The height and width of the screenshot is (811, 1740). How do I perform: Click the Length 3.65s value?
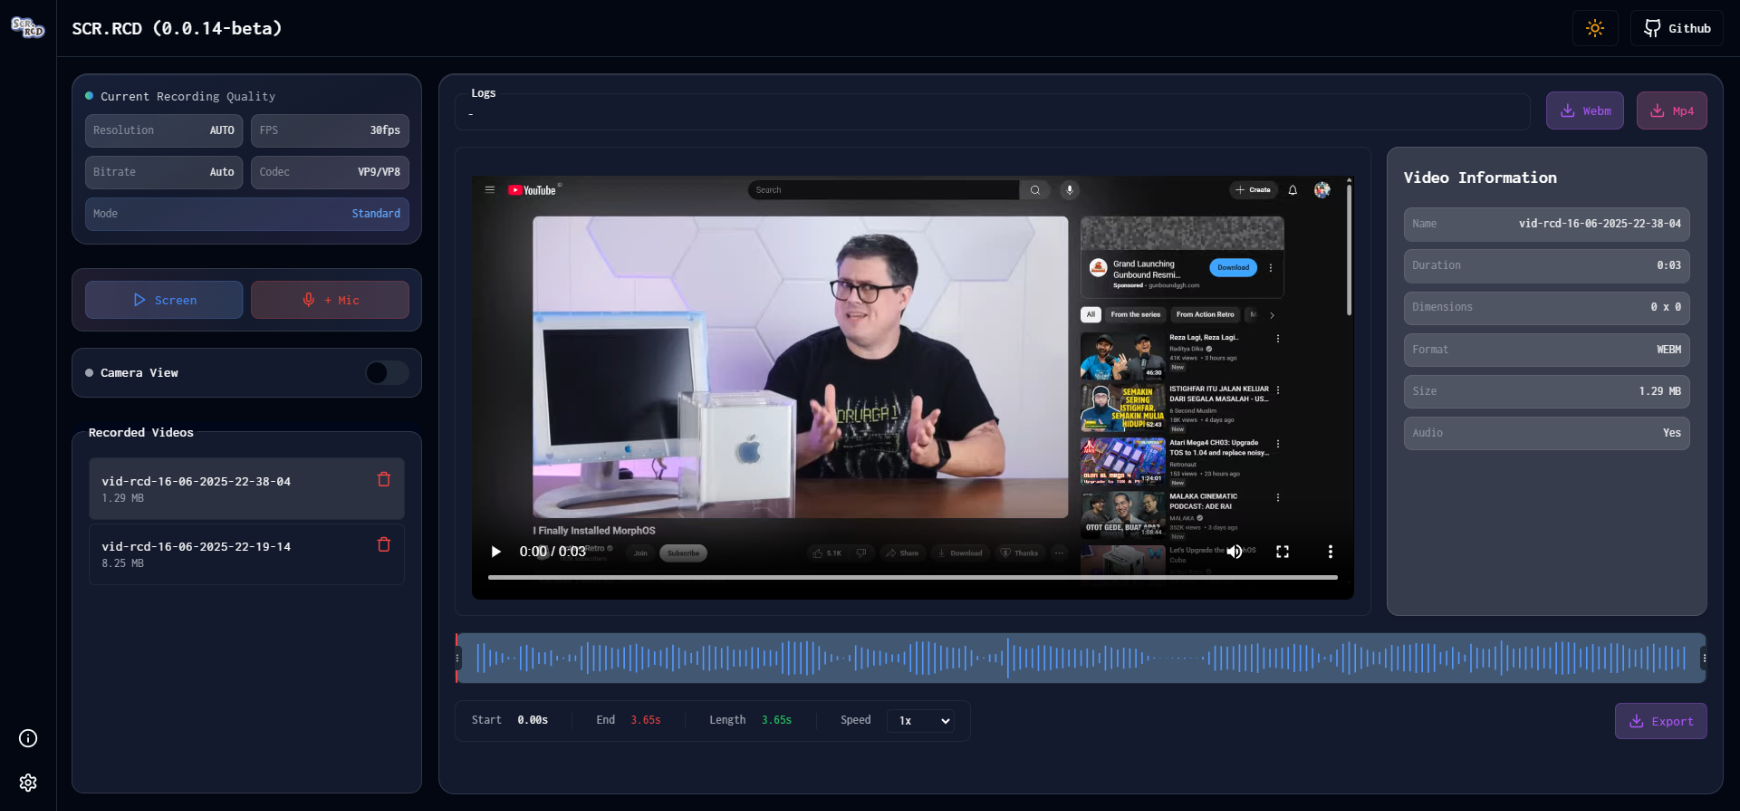pyautogui.click(x=777, y=720)
